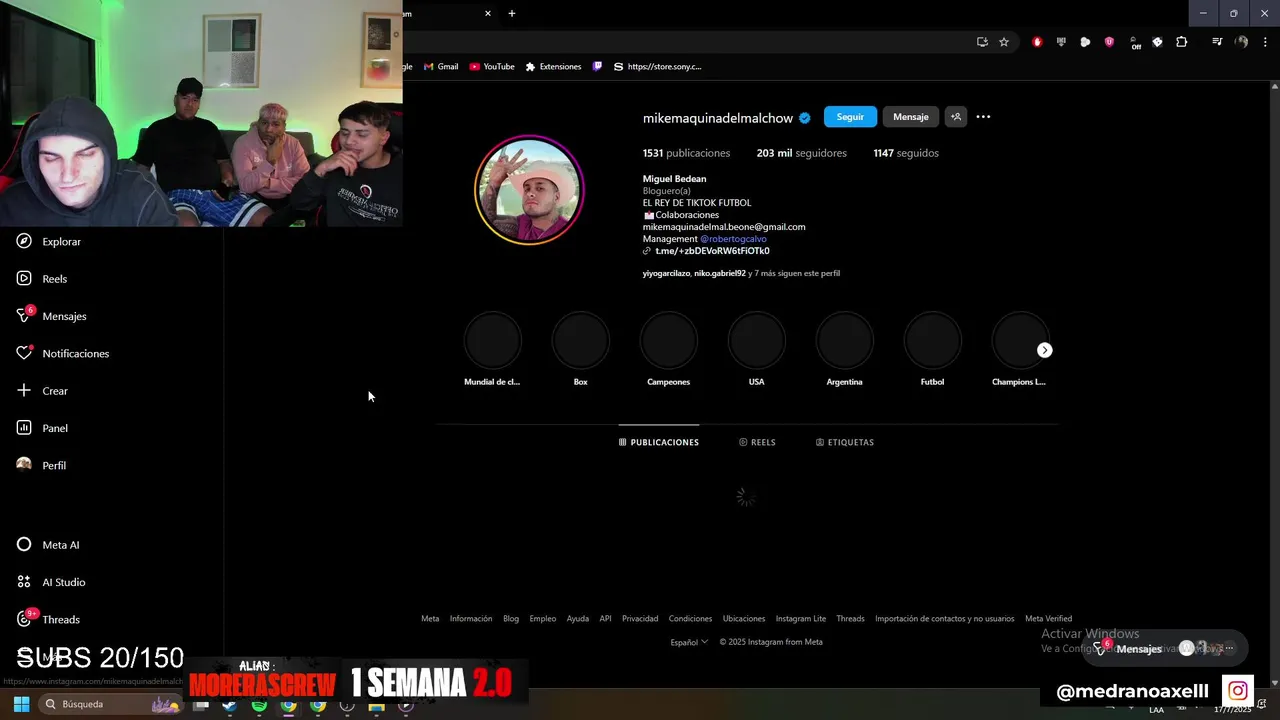This screenshot has height=720, width=1280.
Task: Open the Gmail bookmark
Action: (x=441, y=67)
